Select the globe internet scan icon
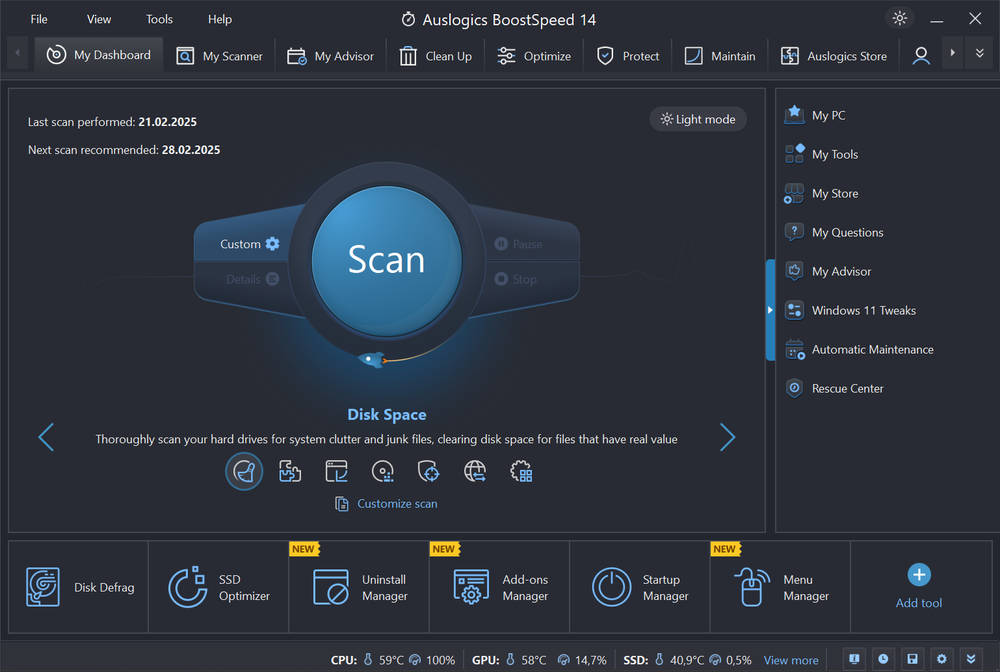This screenshot has width=1000, height=672. coord(475,470)
